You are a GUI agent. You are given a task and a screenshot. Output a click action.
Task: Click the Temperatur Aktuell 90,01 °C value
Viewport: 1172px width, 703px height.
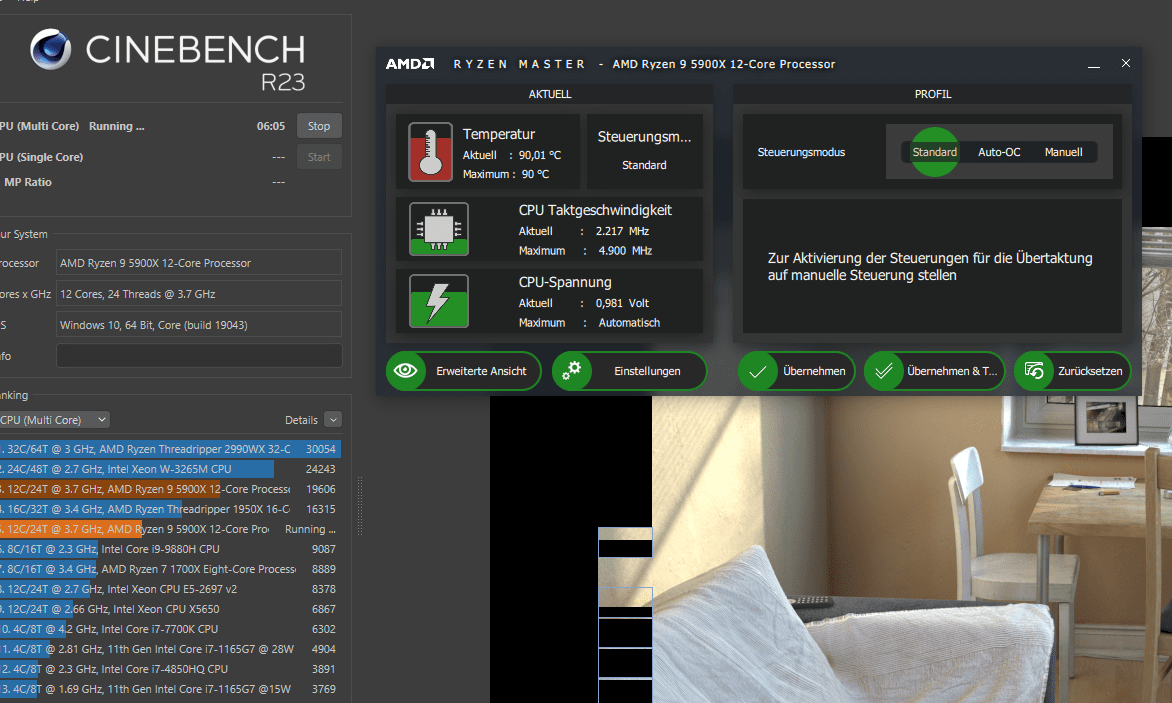click(x=540, y=155)
